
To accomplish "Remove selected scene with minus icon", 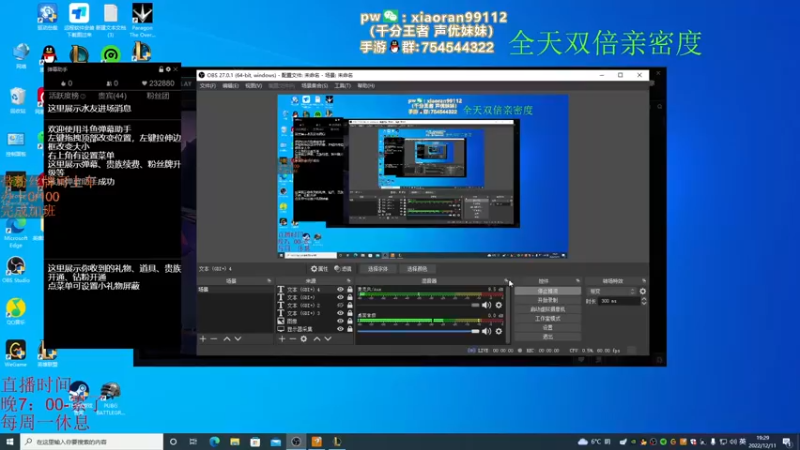I will click(x=214, y=339).
